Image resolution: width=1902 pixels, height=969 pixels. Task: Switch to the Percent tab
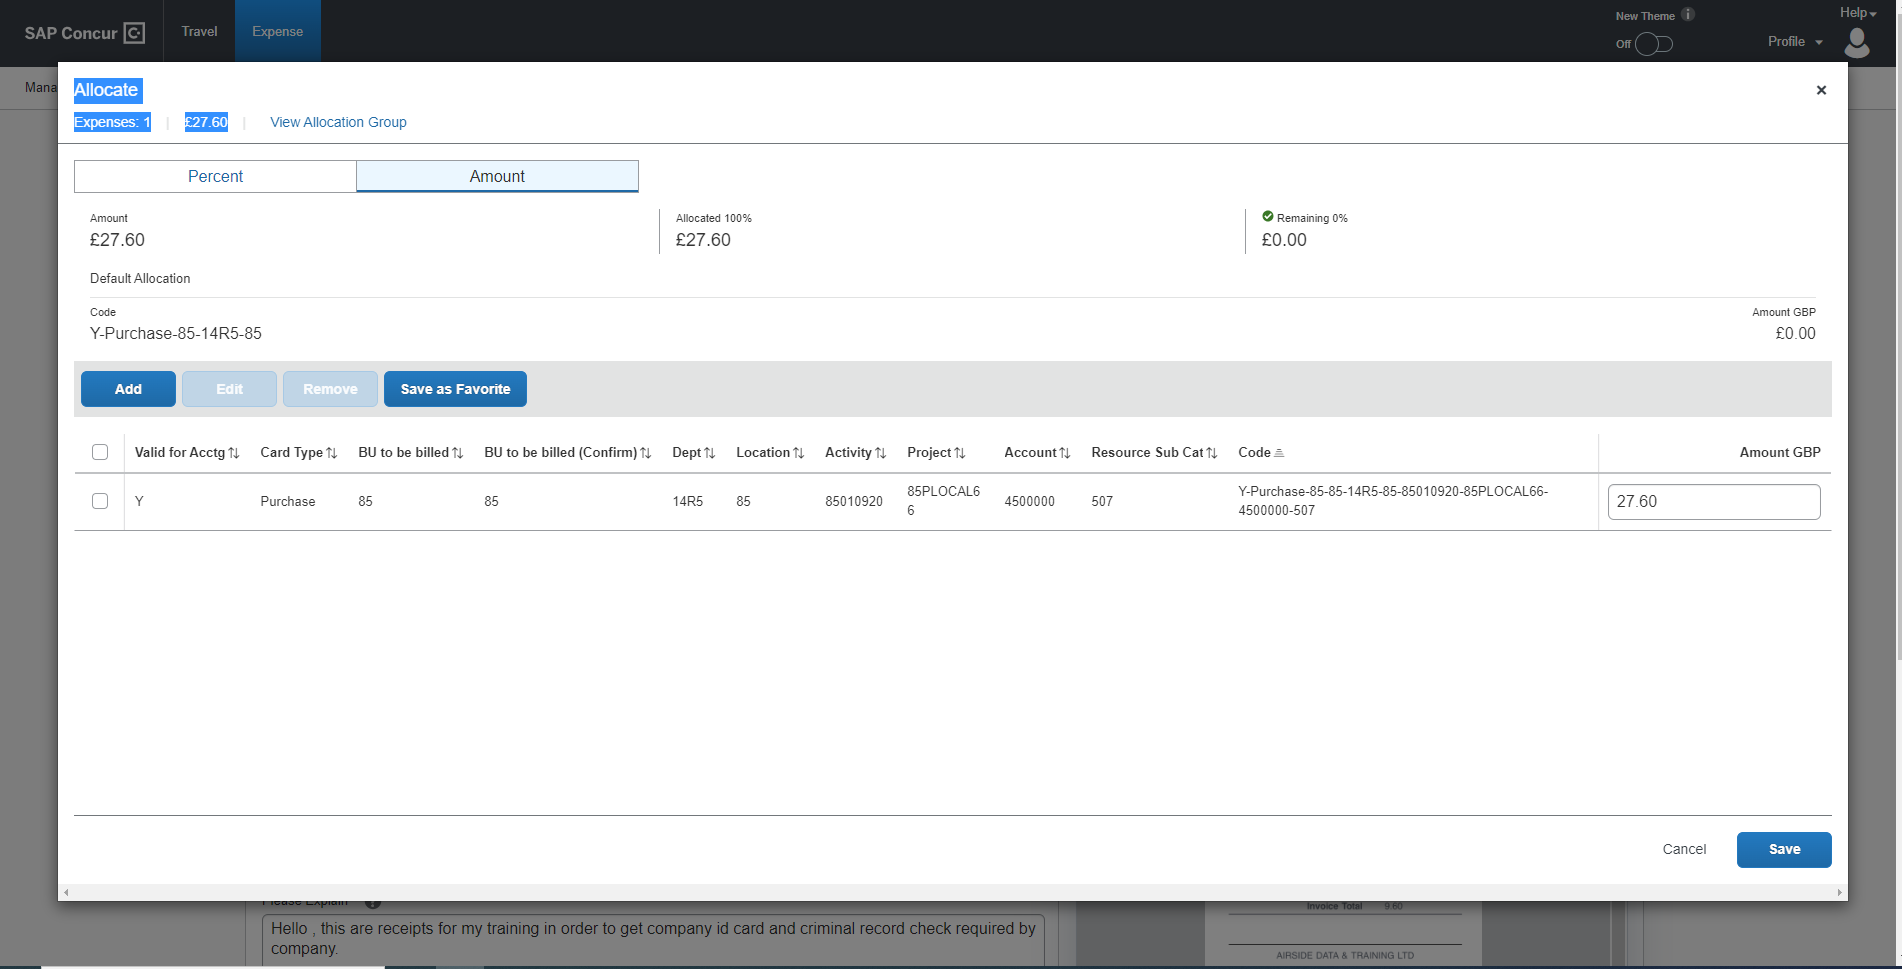coord(214,176)
